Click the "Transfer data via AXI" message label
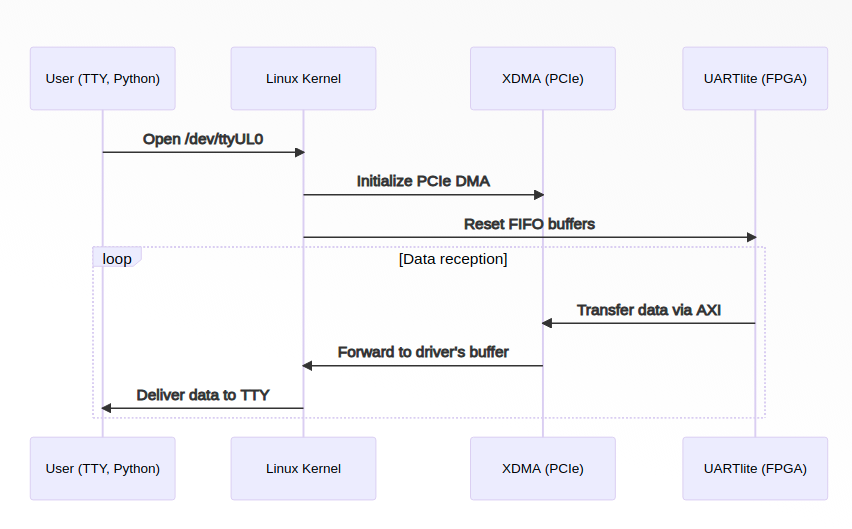Image resolution: width=852 pixels, height=529 pixels. [649, 310]
